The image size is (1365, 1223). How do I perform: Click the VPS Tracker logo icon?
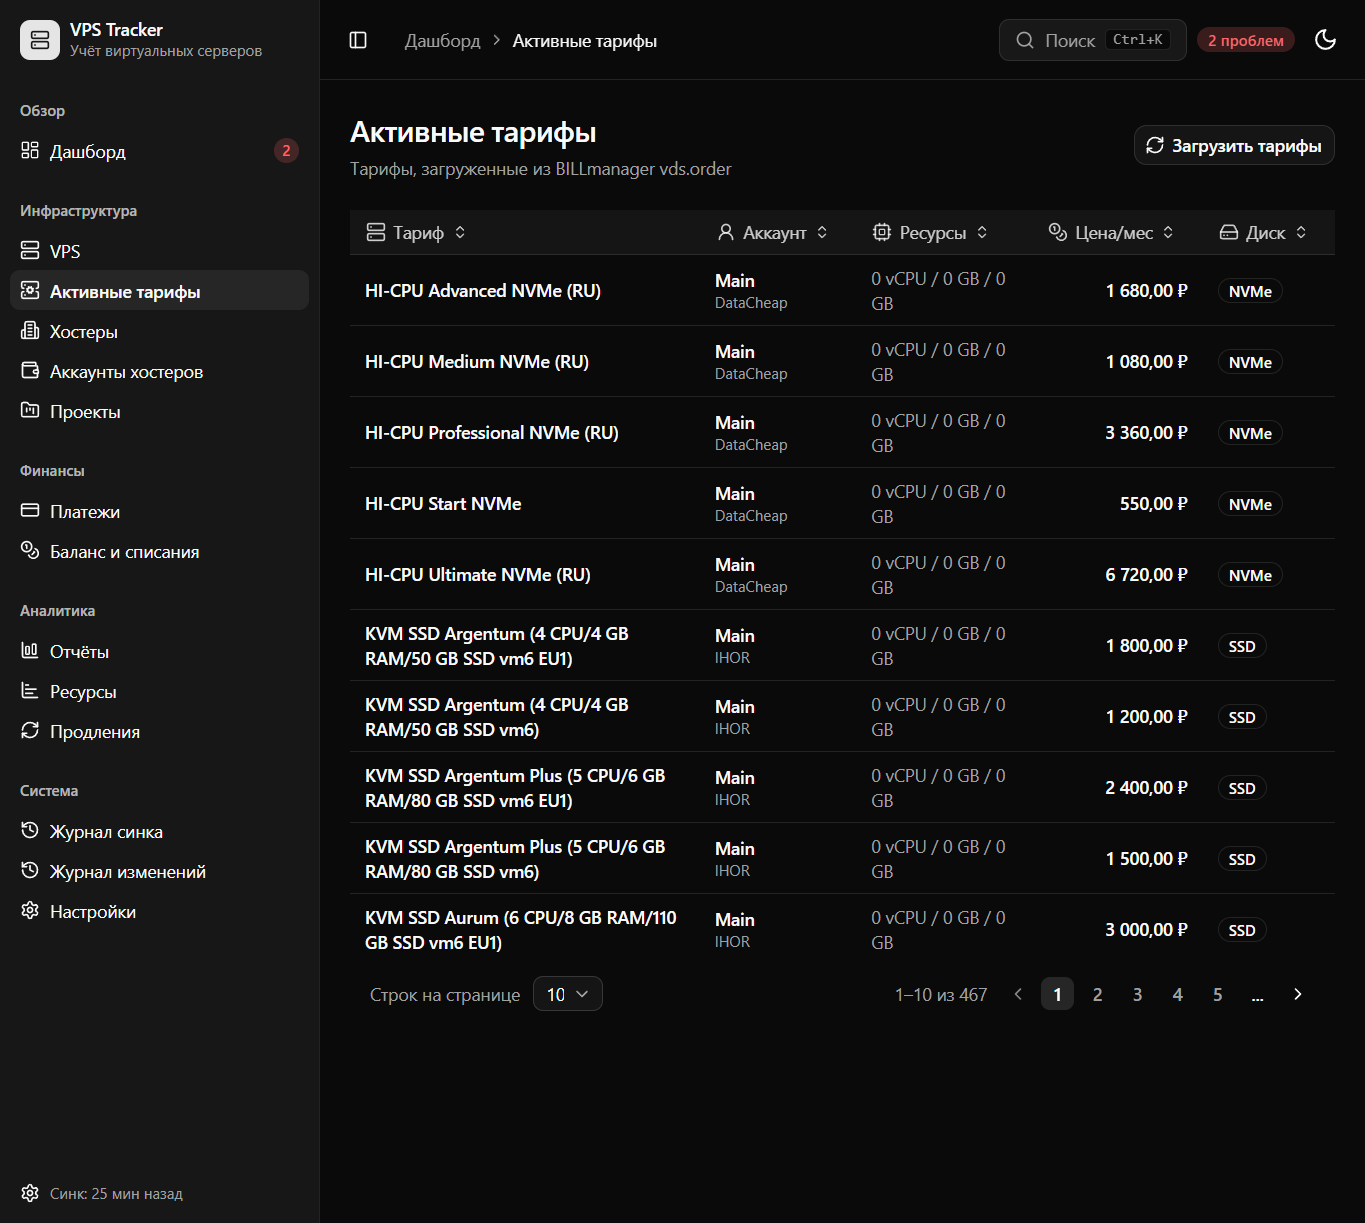[x=40, y=40]
